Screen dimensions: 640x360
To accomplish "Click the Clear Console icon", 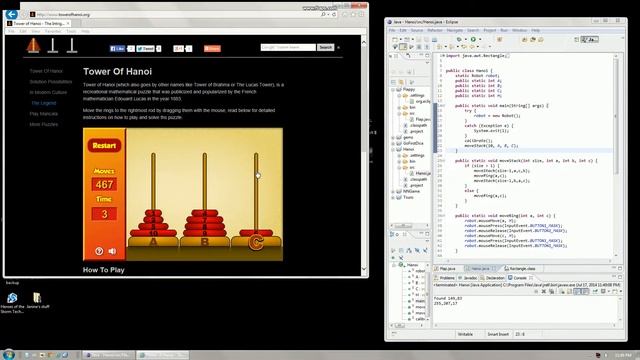I will point(562,291).
